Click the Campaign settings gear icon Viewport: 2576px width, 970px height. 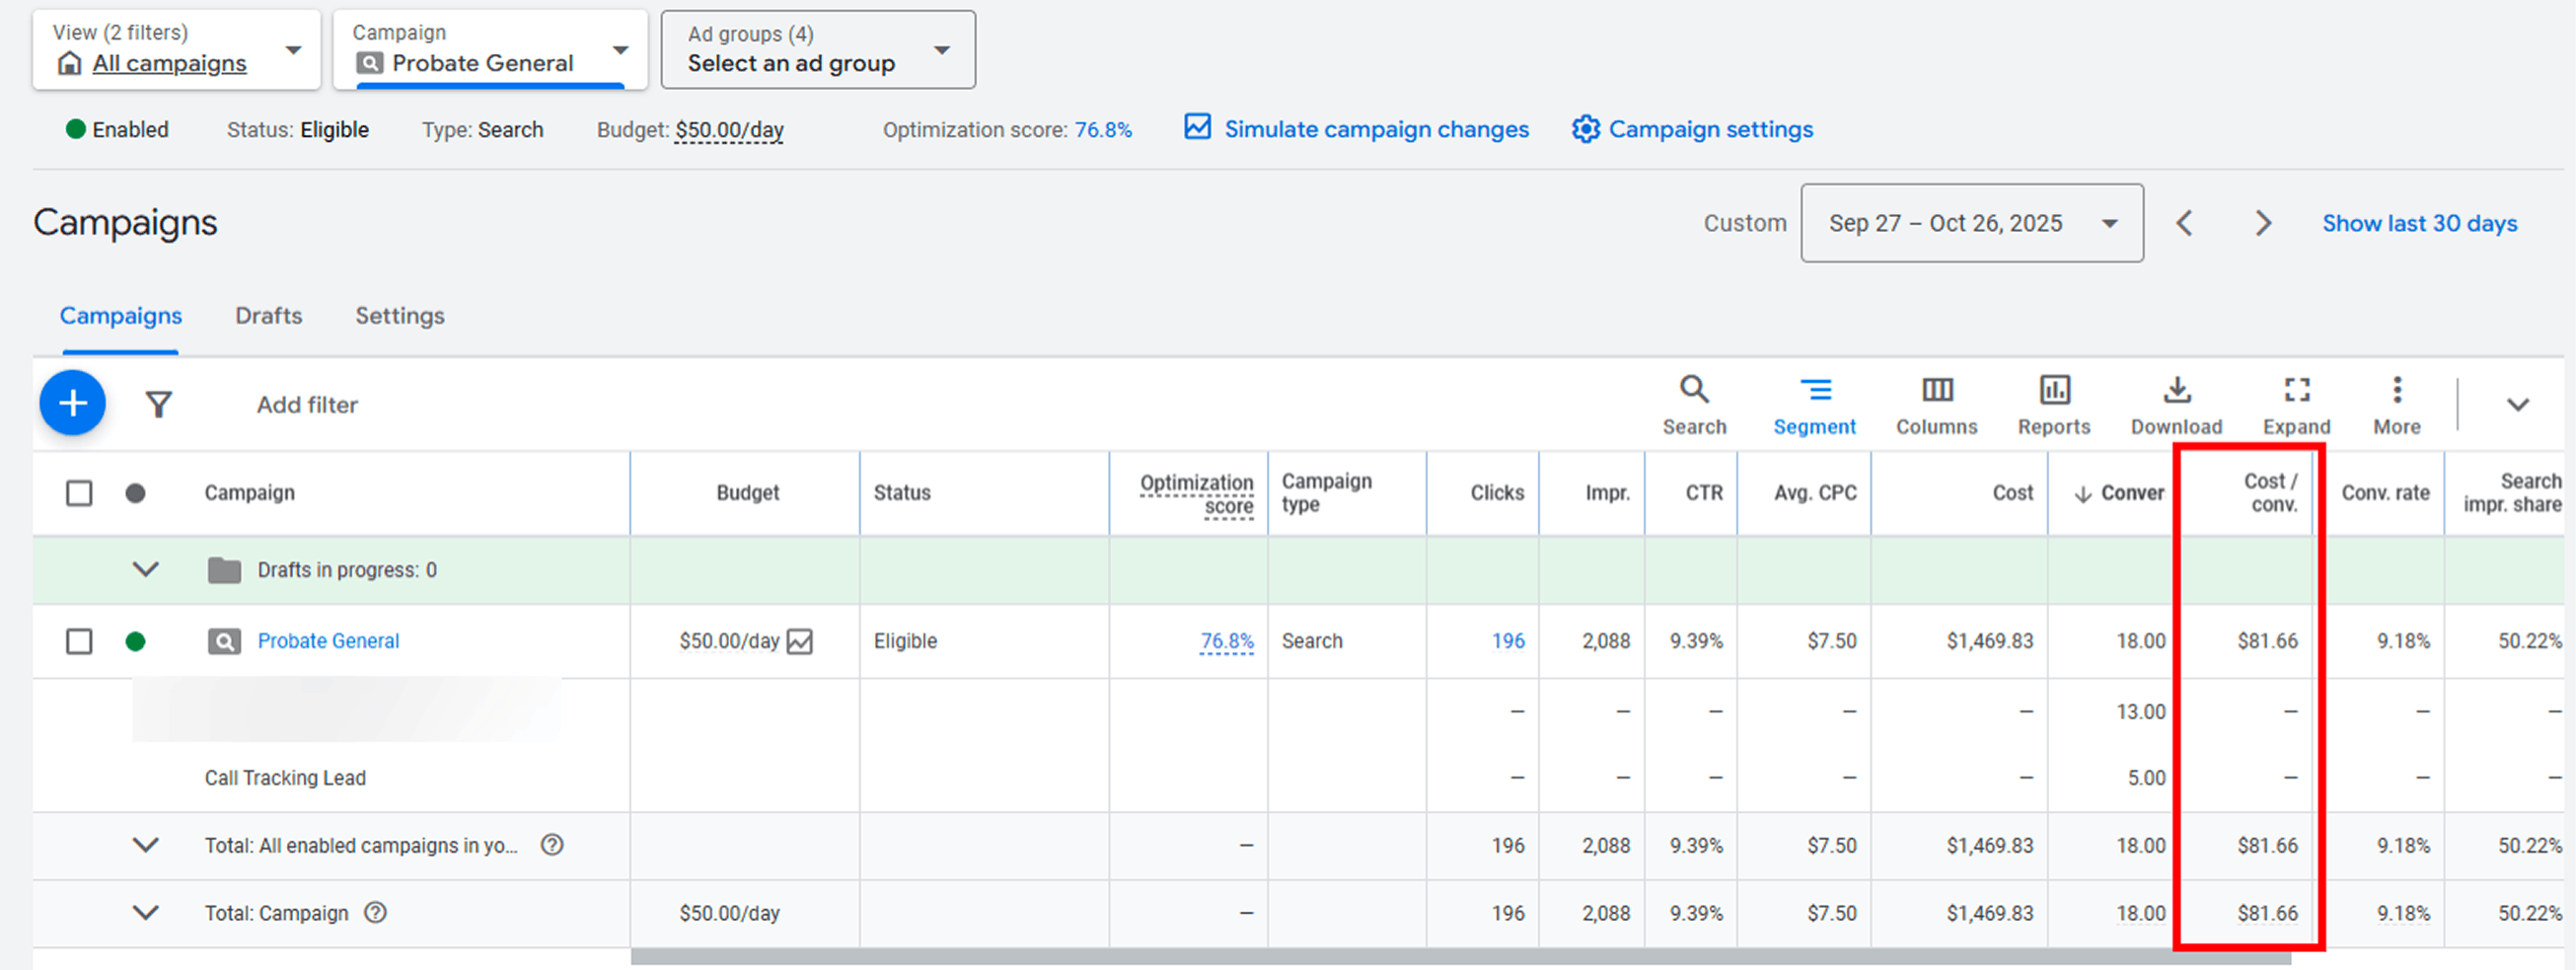[x=1585, y=129]
